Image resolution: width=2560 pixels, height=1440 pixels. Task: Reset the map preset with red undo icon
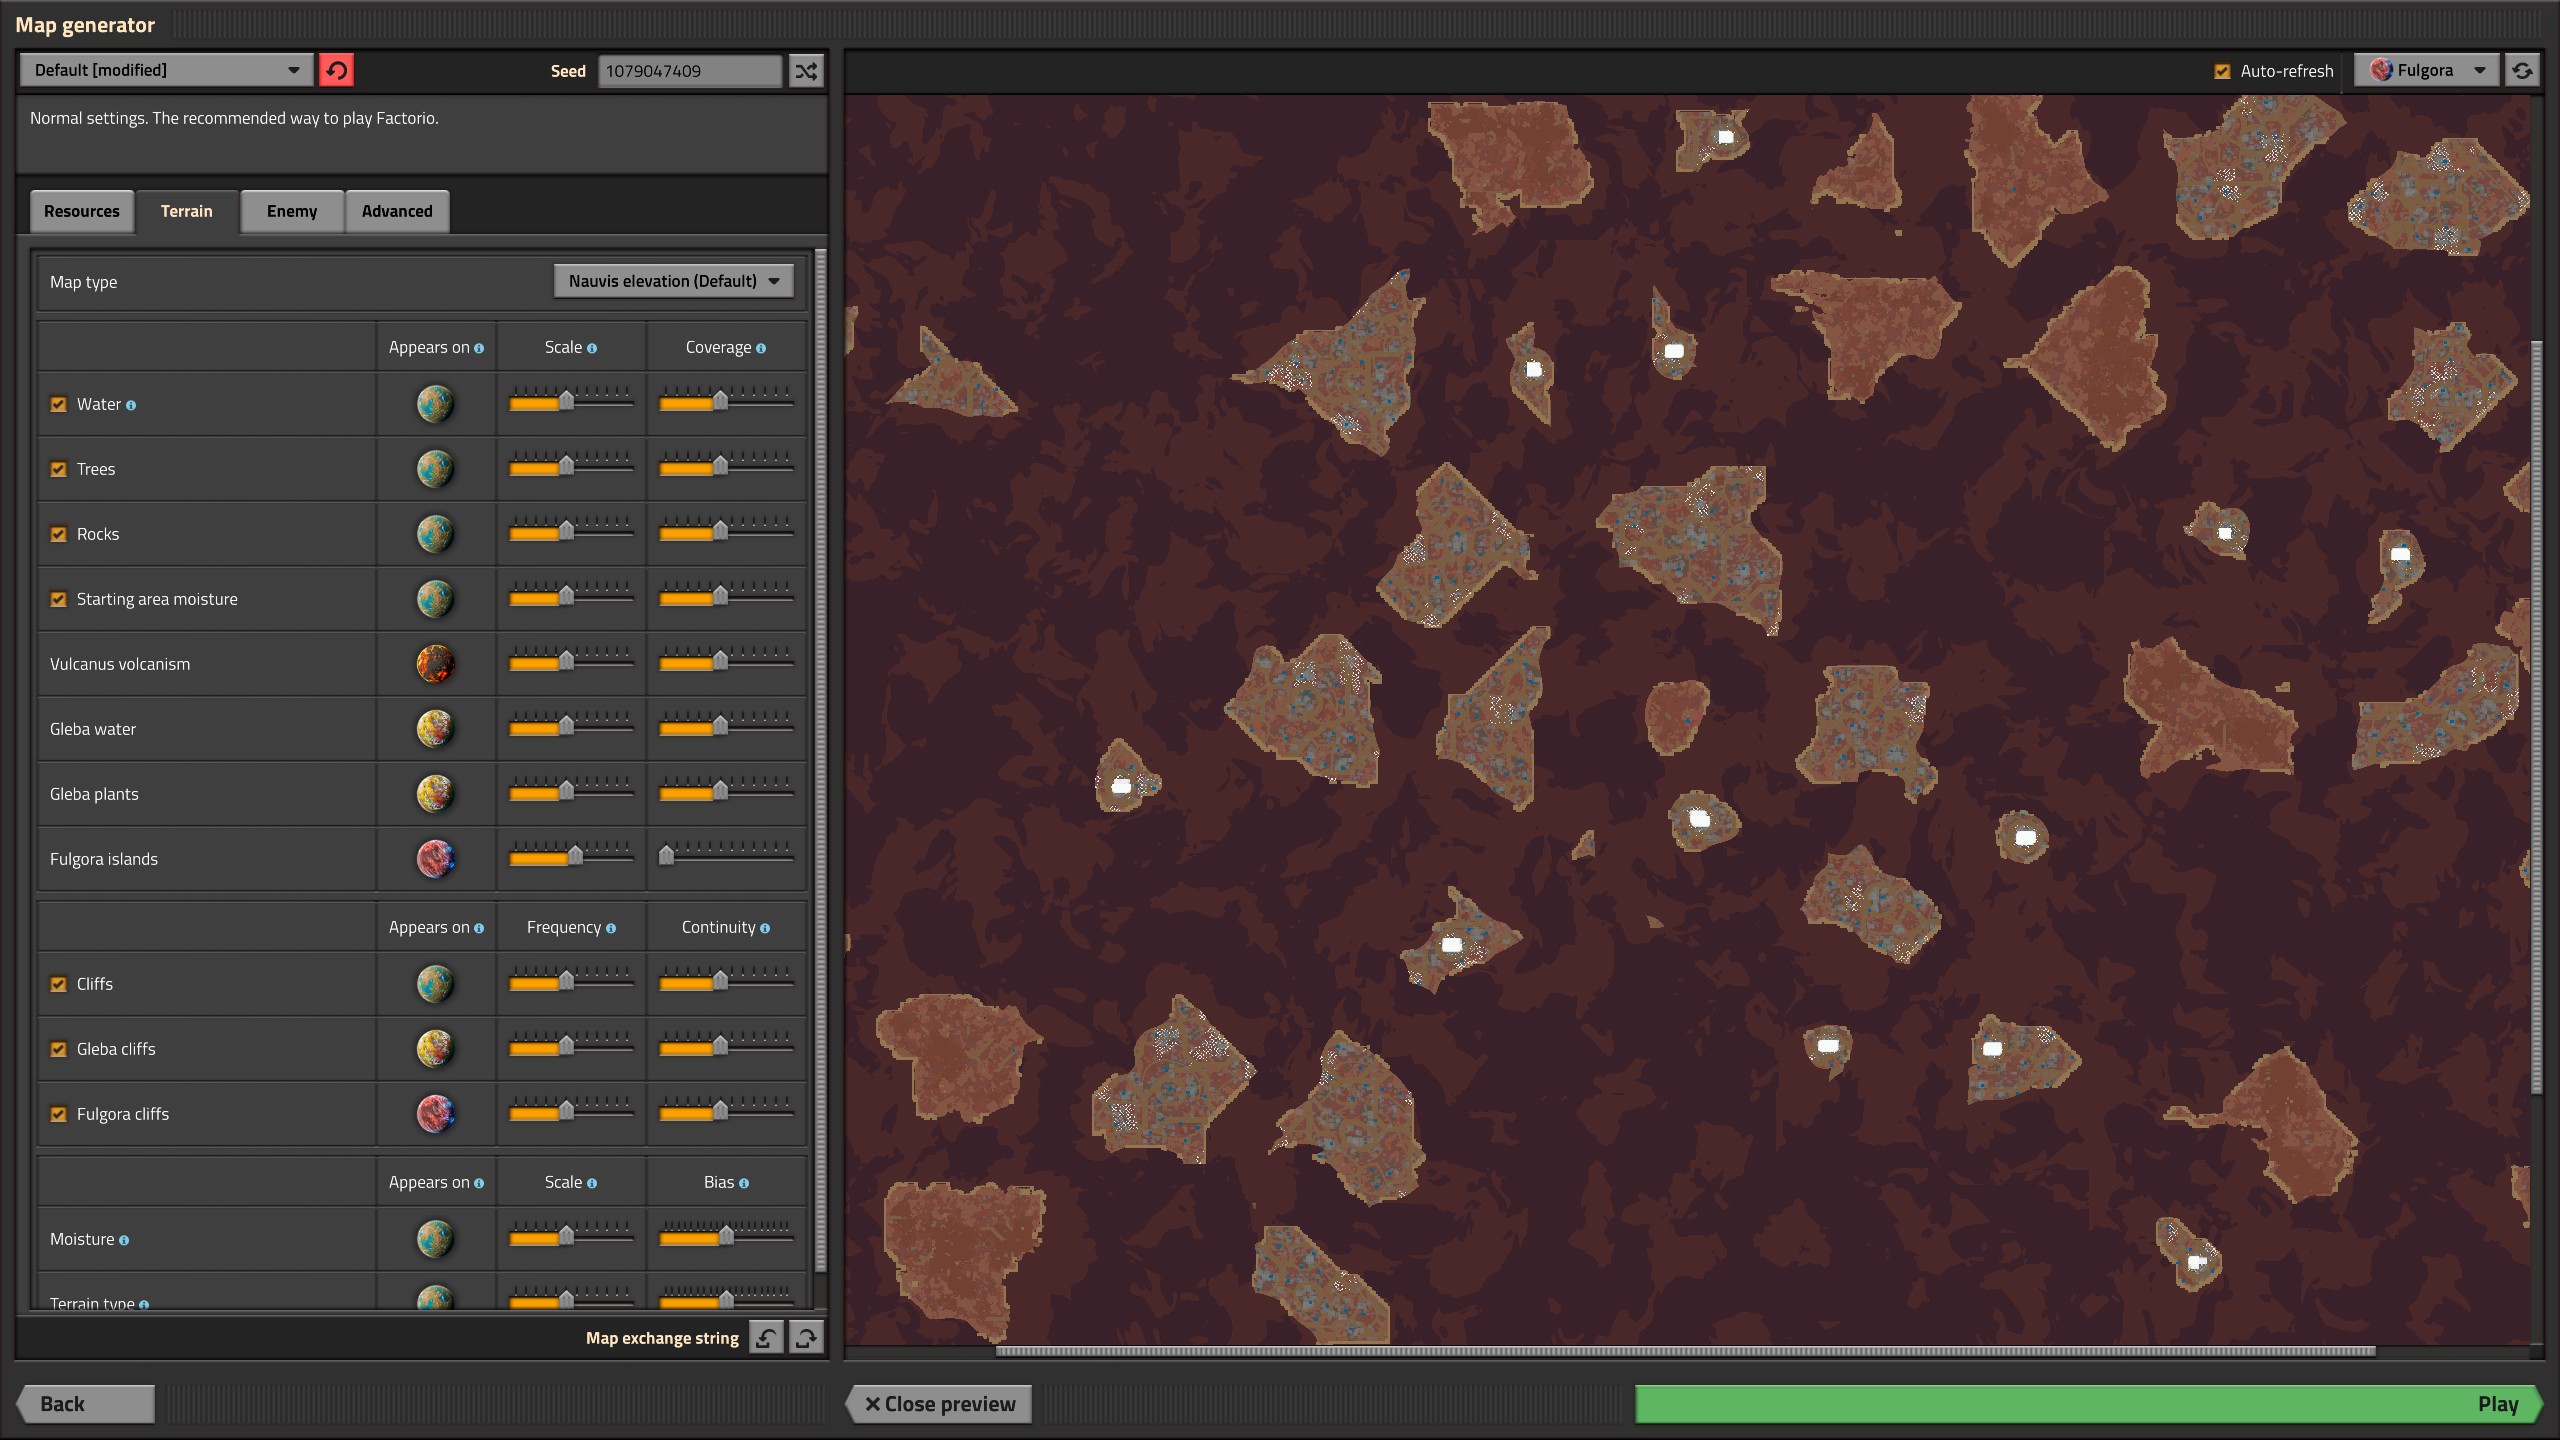coord(337,70)
